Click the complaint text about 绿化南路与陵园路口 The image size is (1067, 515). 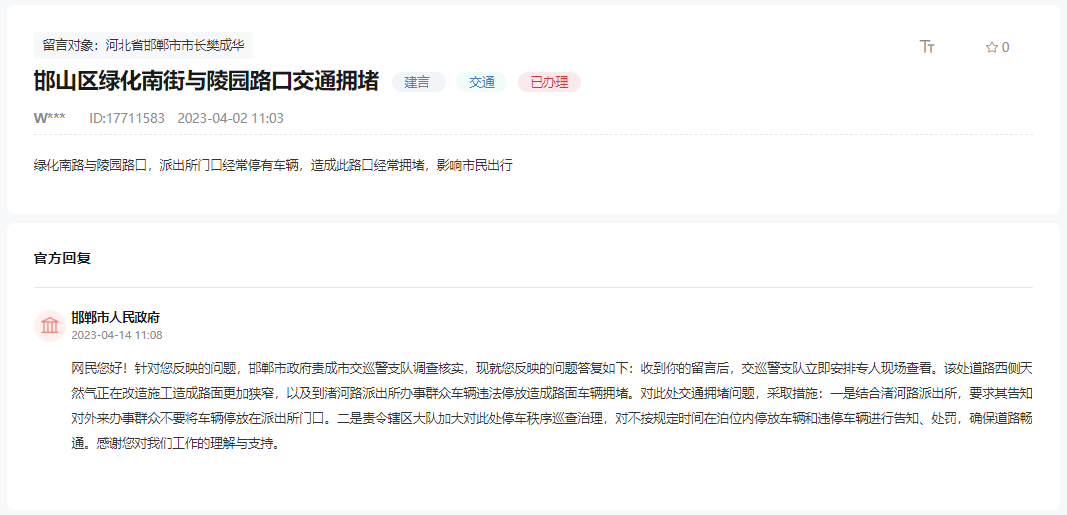tap(273, 165)
